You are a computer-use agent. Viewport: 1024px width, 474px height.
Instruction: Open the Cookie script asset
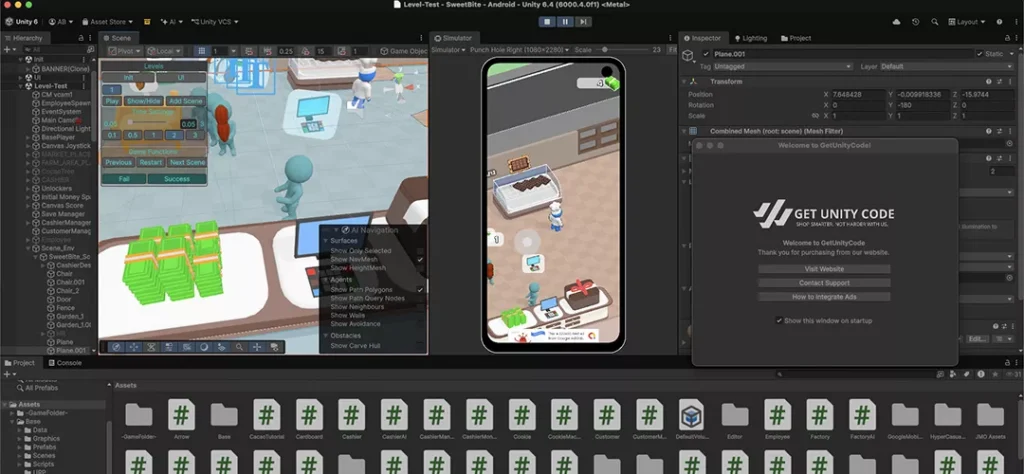click(x=522, y=415)
